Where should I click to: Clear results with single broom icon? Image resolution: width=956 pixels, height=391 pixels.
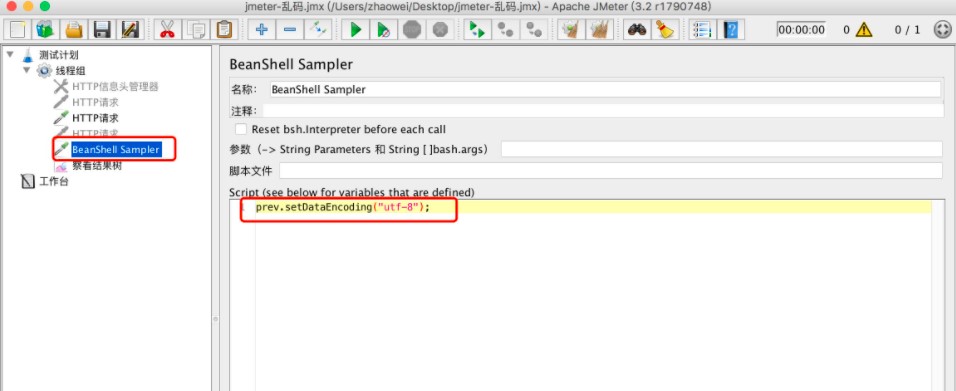click(571, 29)
